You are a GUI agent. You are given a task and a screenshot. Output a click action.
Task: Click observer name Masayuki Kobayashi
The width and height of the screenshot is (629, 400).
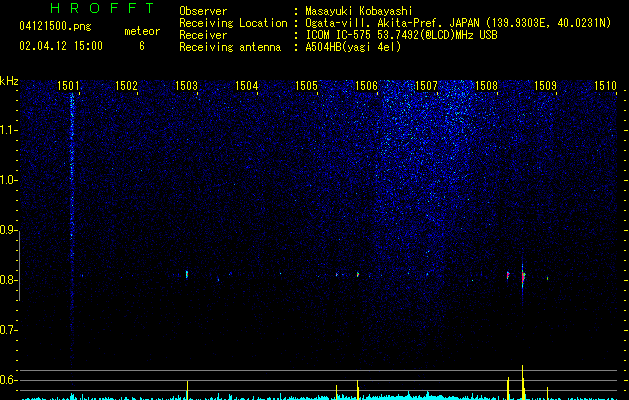pos(359,11)
